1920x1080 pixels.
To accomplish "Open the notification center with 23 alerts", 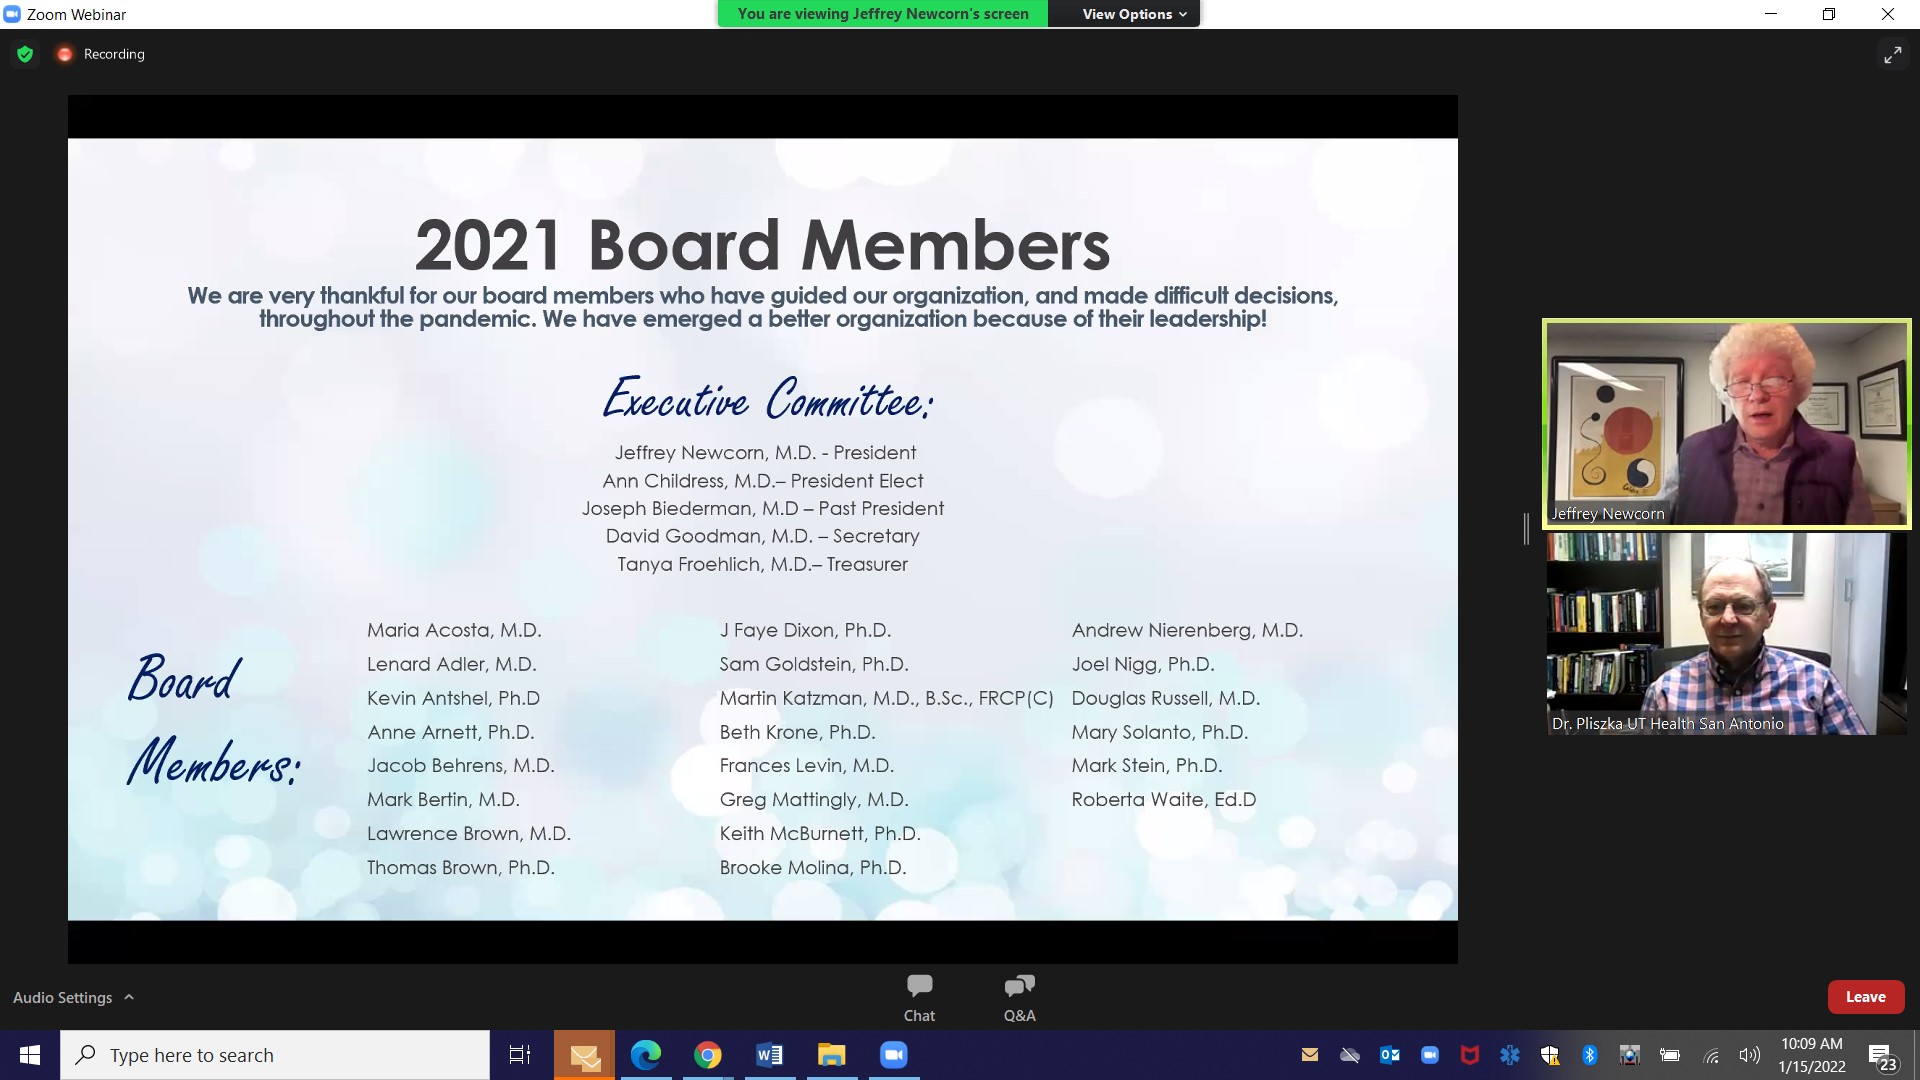I will [1881, 1056].
